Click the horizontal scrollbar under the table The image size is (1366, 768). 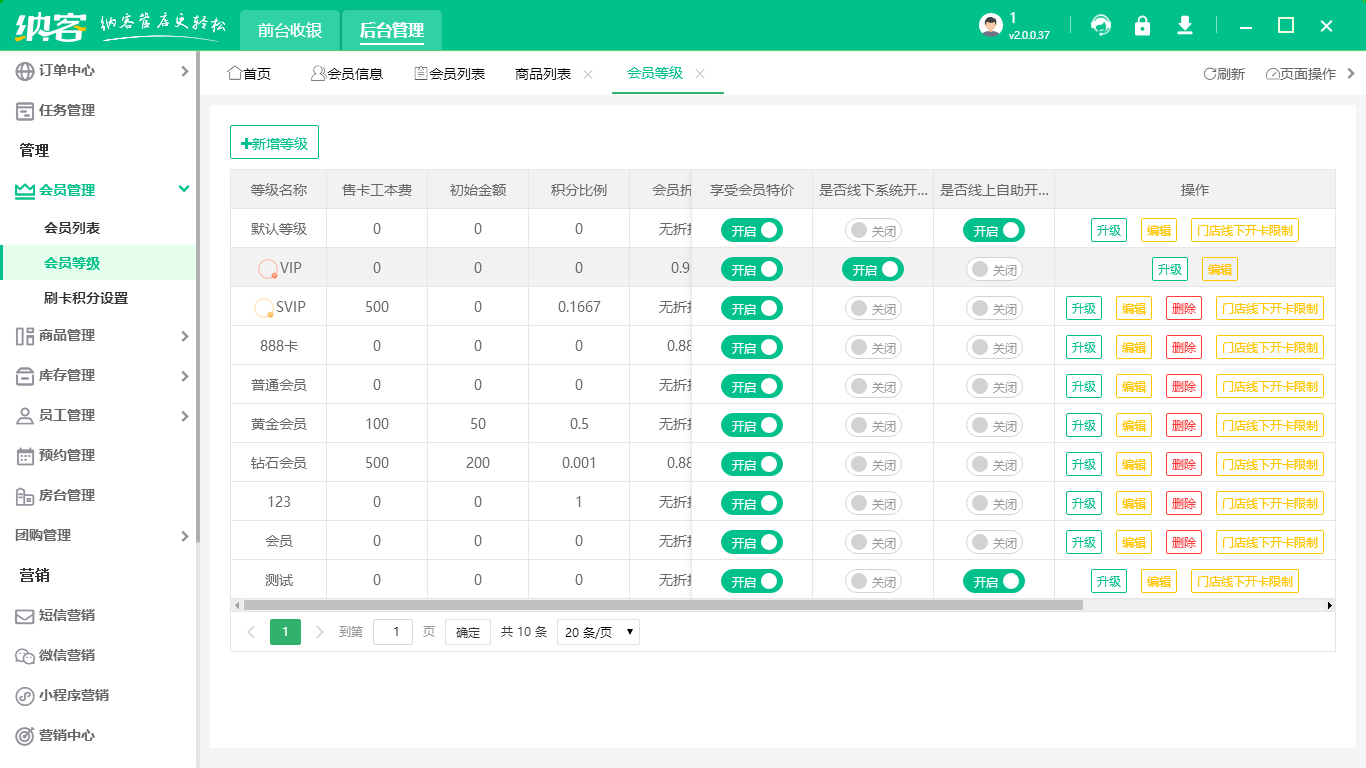[x=662, y=605]
